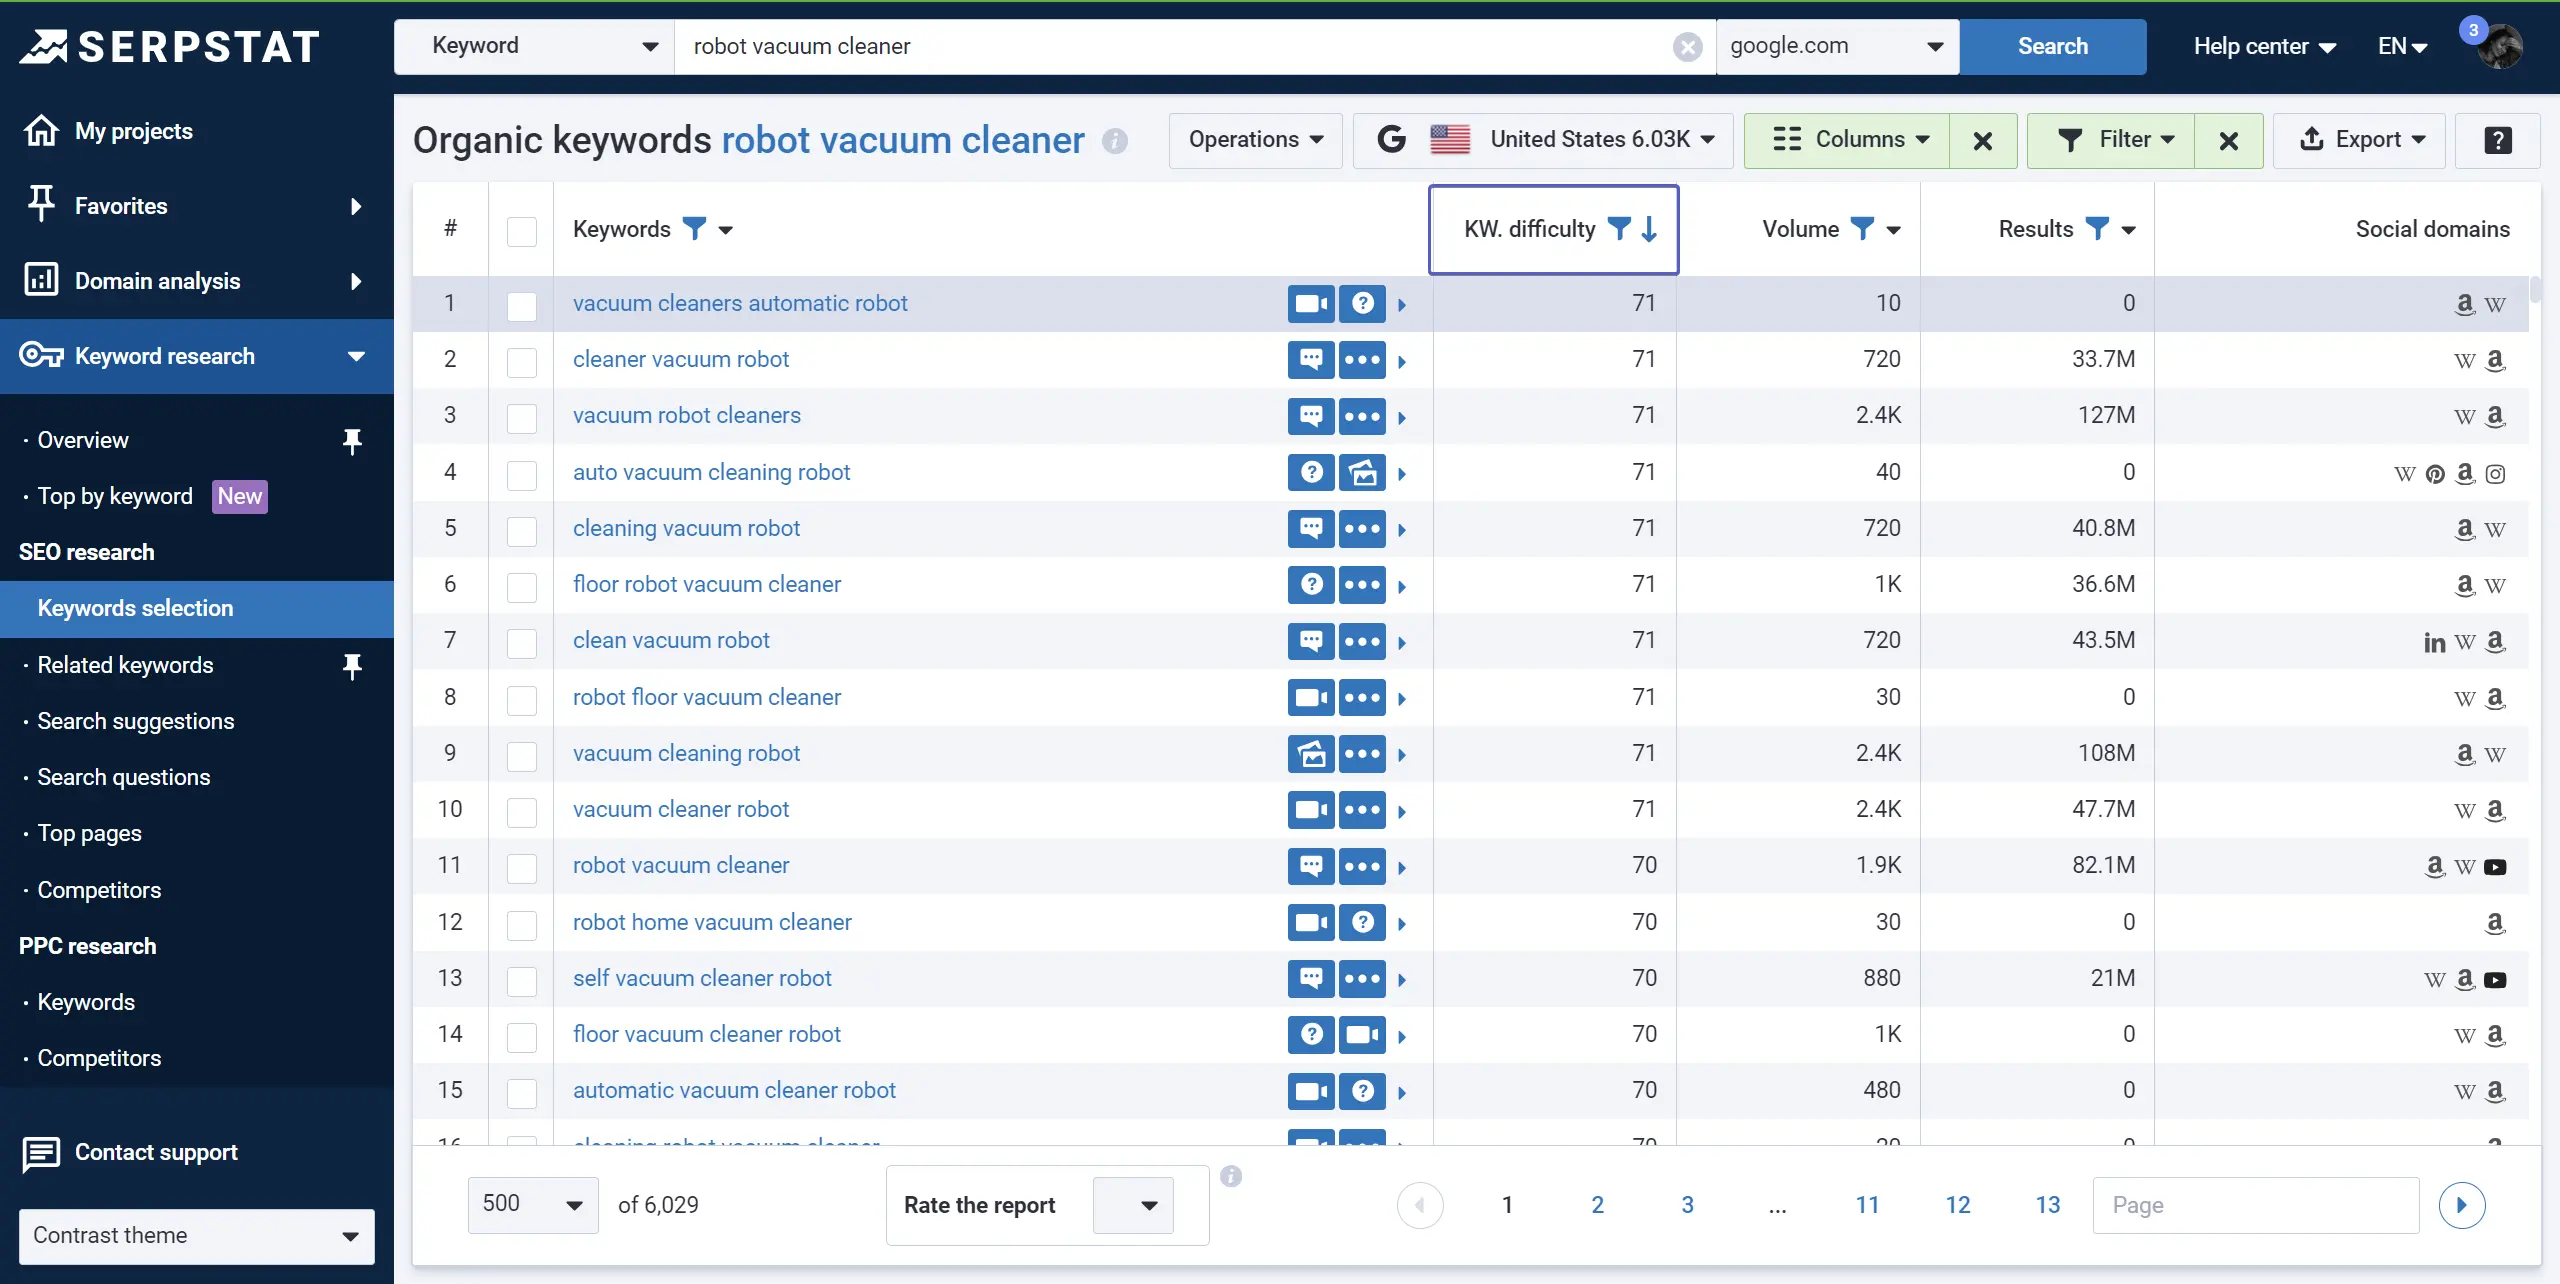
Task: Click three-dots icon for vacuum robot cleaners
Action: [x=1362, y=416]
